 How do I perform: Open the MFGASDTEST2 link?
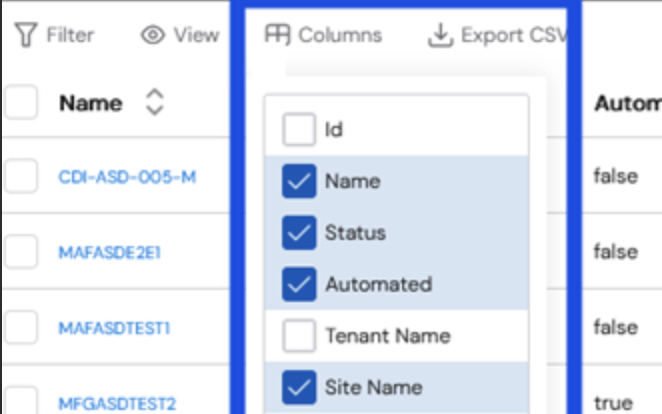117,404
